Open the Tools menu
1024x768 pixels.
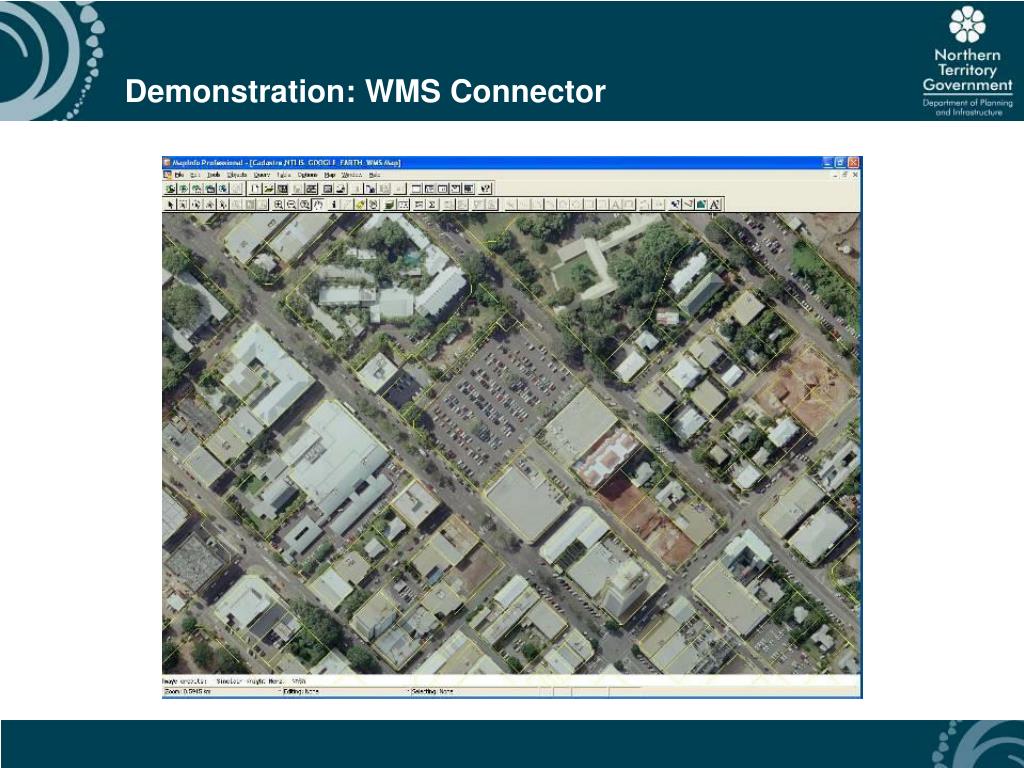point(214,175)
